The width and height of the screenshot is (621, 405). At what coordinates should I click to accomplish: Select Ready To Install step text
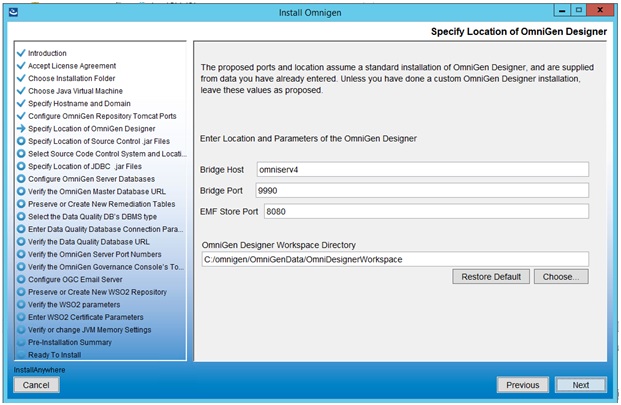point(54,355)
